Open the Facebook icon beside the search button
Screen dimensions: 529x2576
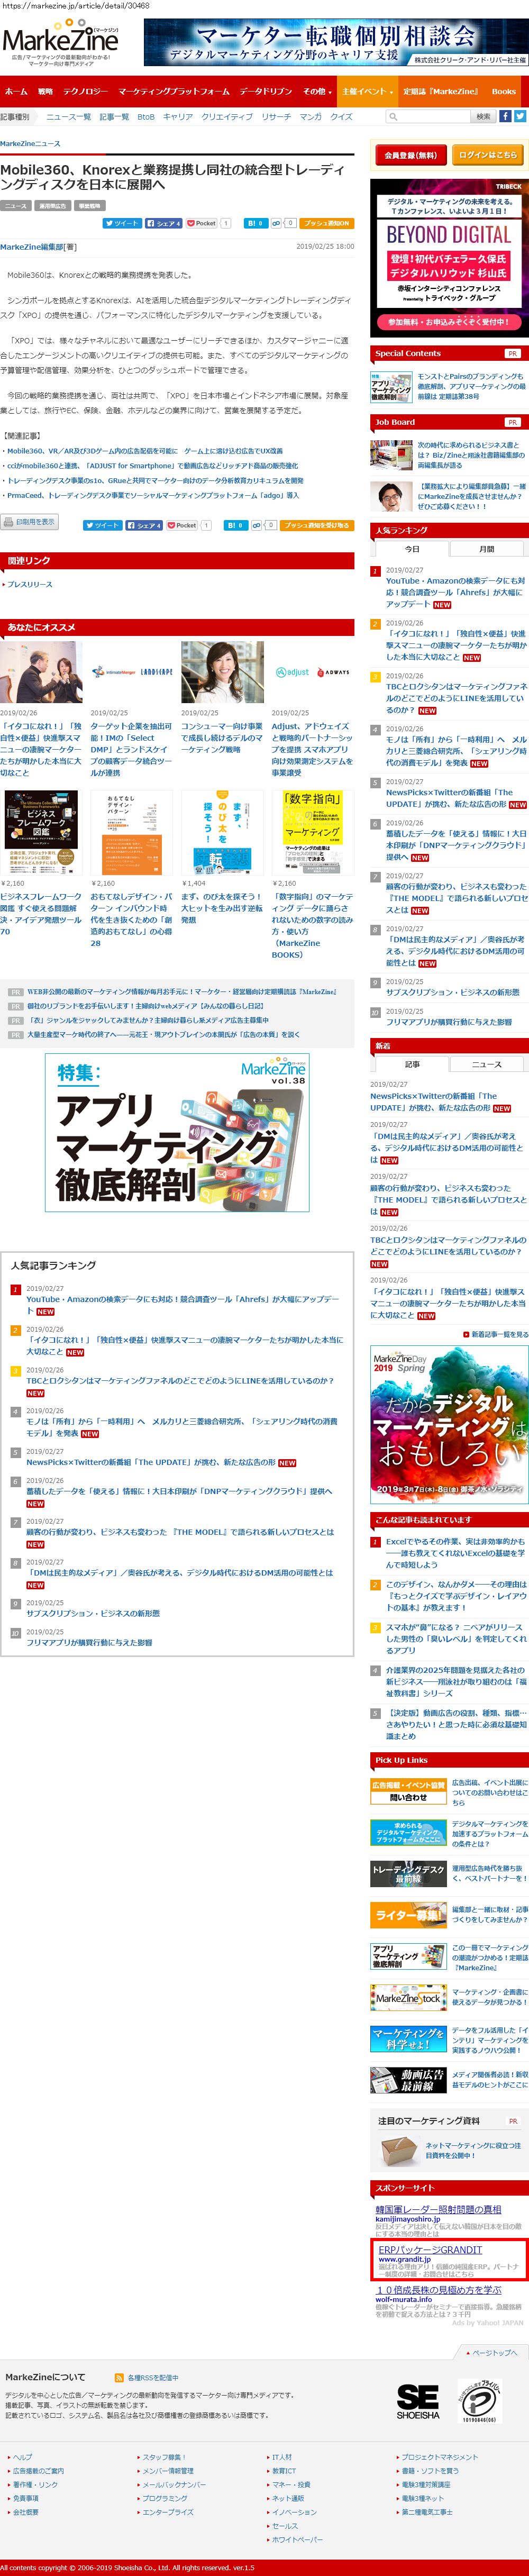[505, 116]
